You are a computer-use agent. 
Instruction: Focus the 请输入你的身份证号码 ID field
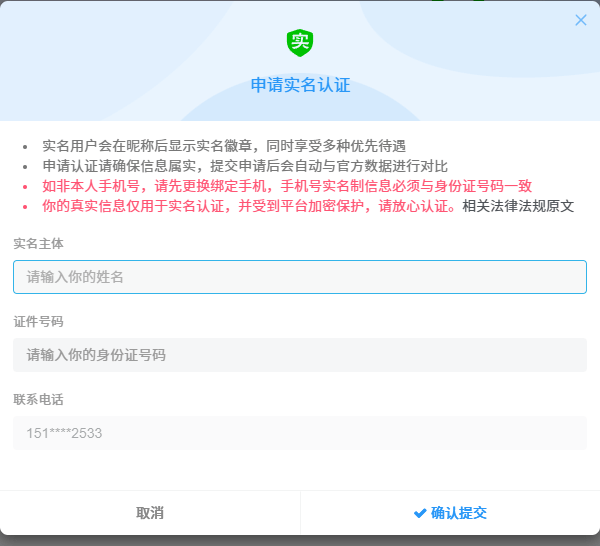tap(300, 355)
